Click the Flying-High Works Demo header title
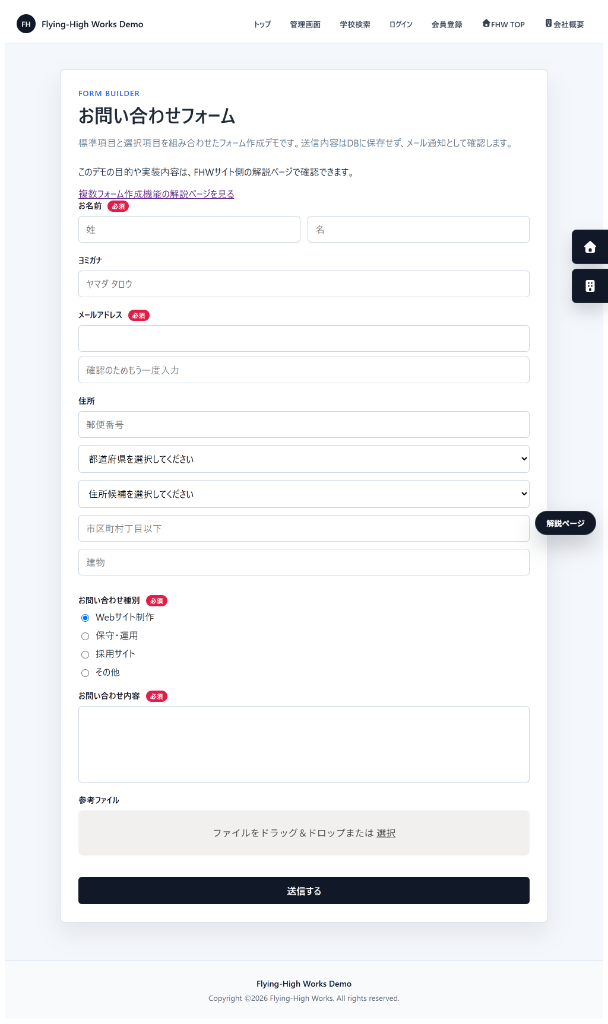608x1024 pixels. [x=92, y=24]
